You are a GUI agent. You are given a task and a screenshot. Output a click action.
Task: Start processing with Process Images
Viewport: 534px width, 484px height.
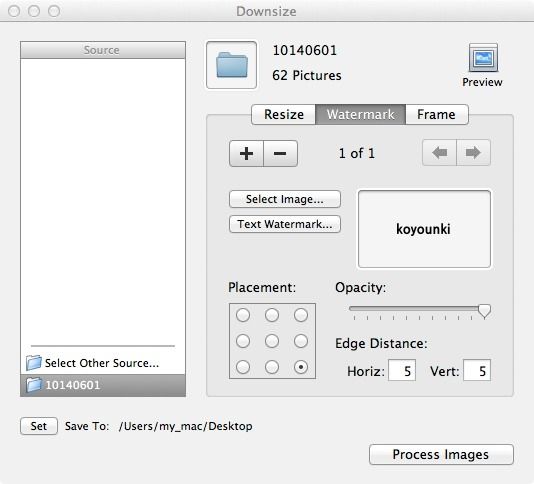pyautogui.click(x=441, y=454)
